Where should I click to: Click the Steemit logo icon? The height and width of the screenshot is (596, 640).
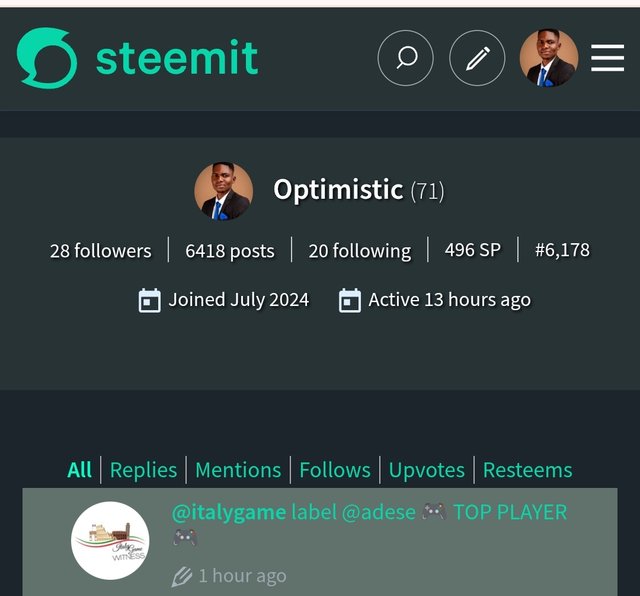tap(47, 58)
